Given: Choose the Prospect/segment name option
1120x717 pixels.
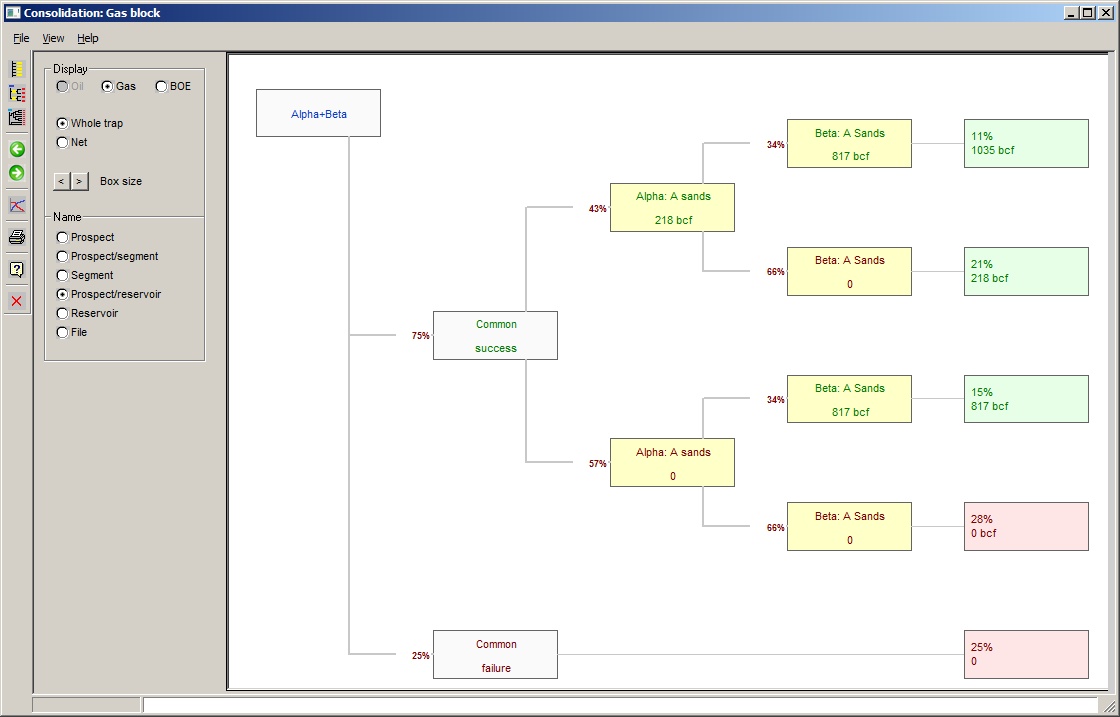Looking at the screenshot, I should coord(63,257).
